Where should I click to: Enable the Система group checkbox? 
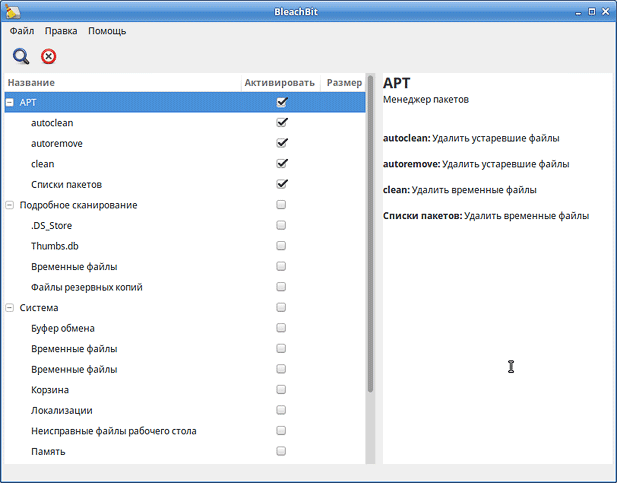(x=281, y=307)
